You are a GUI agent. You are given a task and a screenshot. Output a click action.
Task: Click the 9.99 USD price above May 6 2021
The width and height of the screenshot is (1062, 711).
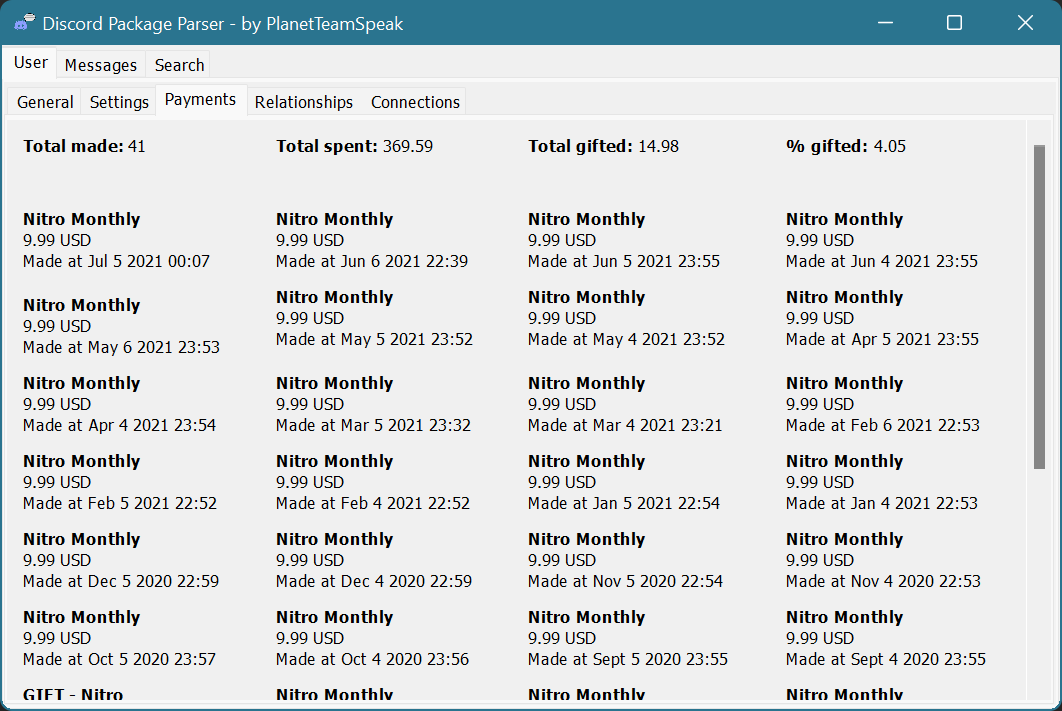coord(57,326)
